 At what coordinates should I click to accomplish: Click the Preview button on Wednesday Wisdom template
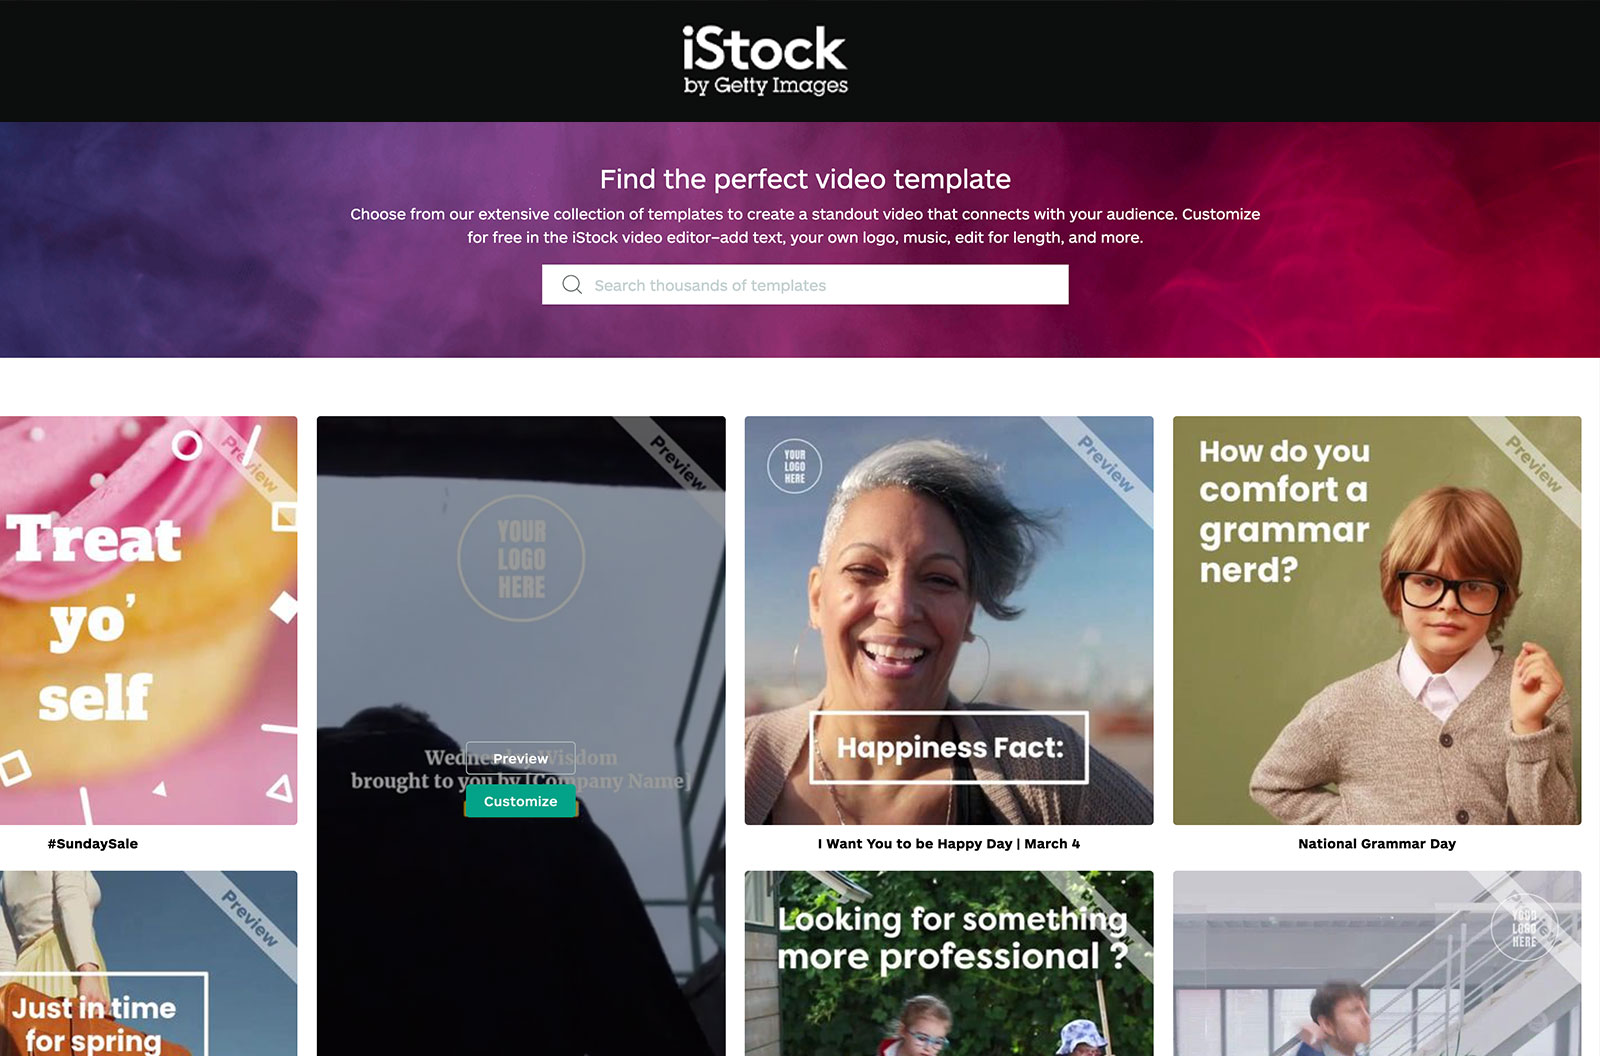pyautogui.click(x=520, y=759)
